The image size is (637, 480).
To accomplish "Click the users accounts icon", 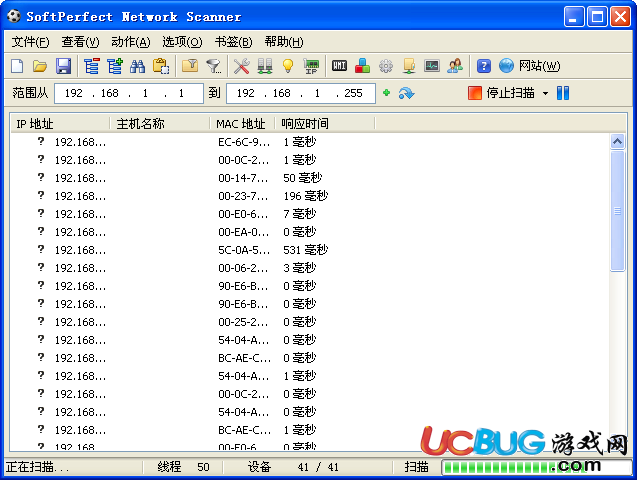I will tap(455, 66).
